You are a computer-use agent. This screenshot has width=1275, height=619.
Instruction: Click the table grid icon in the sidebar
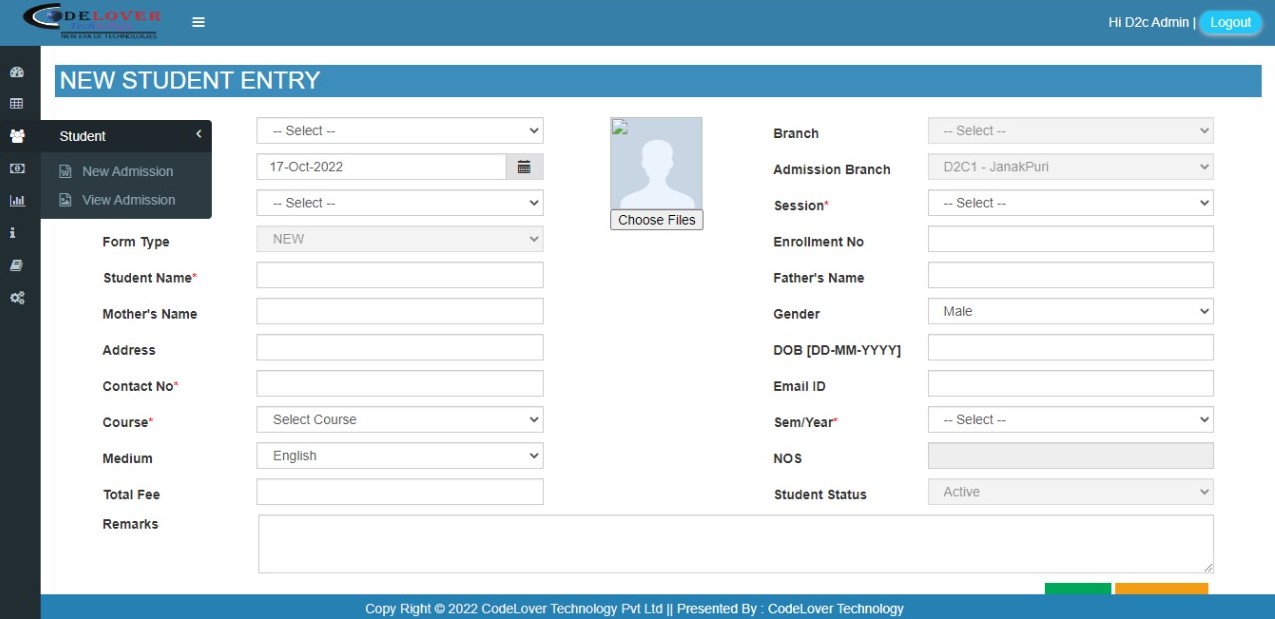16,102
